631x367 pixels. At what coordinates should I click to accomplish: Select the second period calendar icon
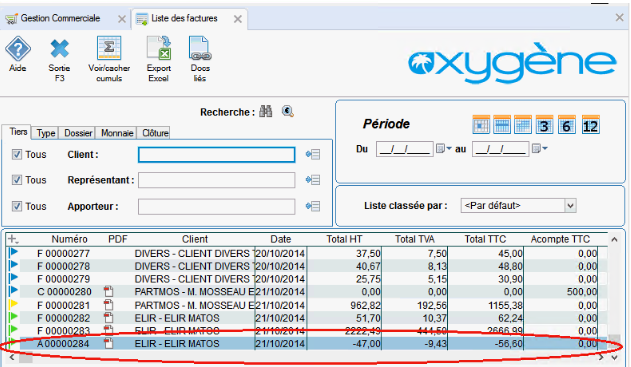pos(502,125)
